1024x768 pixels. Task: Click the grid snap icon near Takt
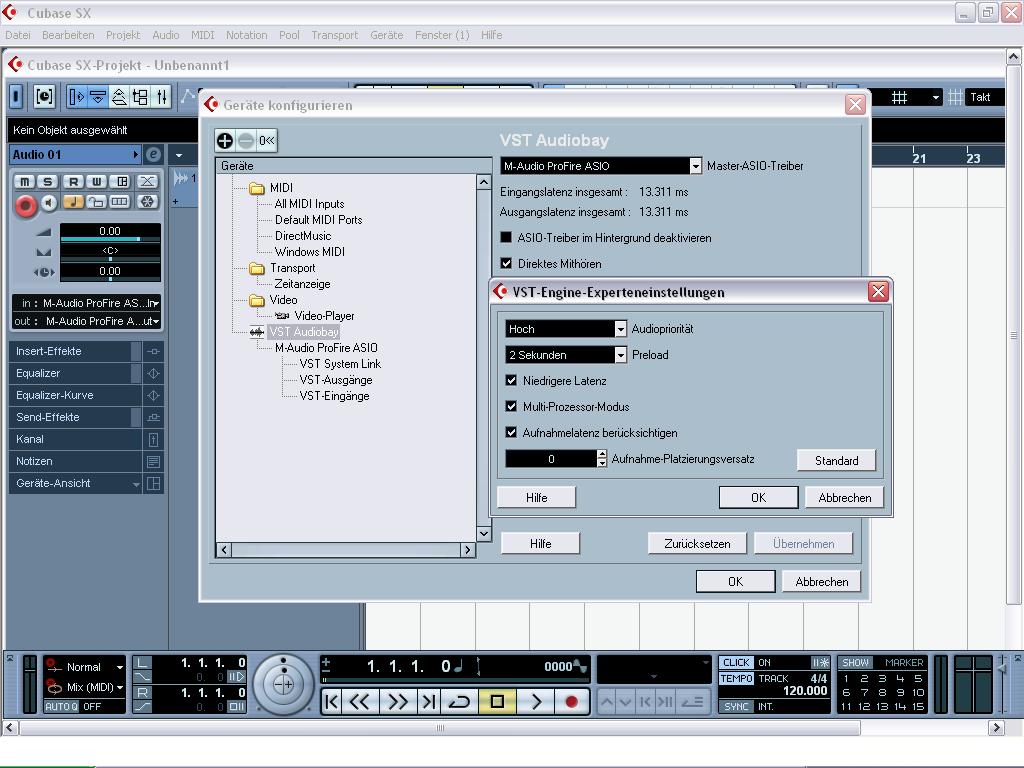point(955,97)
